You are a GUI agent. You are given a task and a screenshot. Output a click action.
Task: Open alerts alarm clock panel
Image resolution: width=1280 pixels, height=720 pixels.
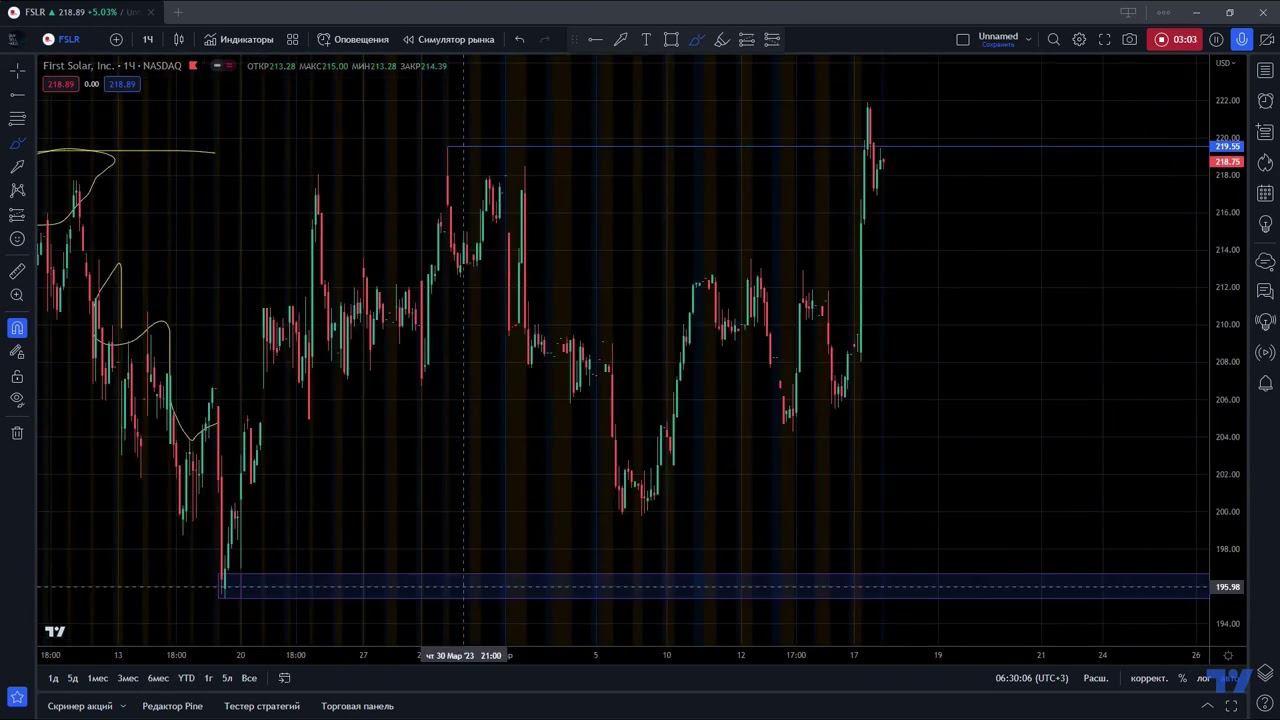click(x=1265, y=101)
